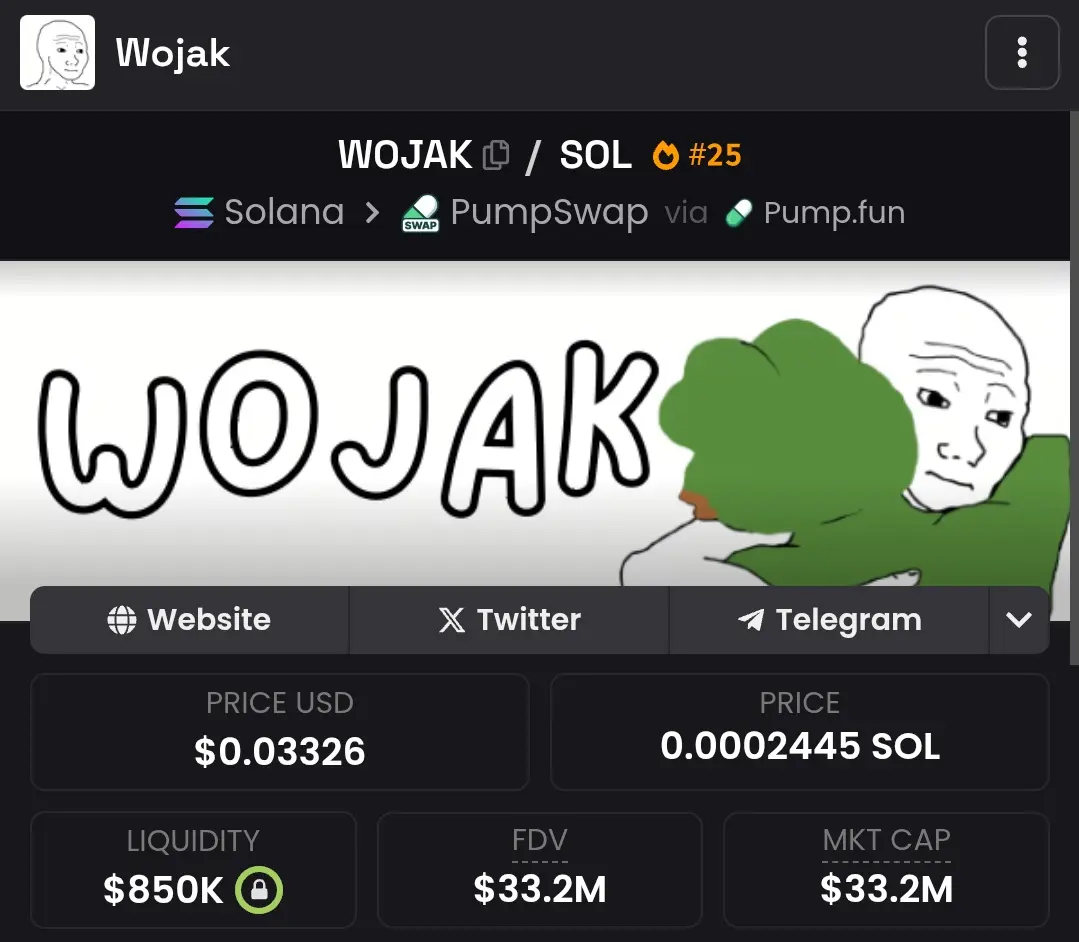Click the Solana chain logo icon
The image size is (1079, 942).
[x=194, y=213]
